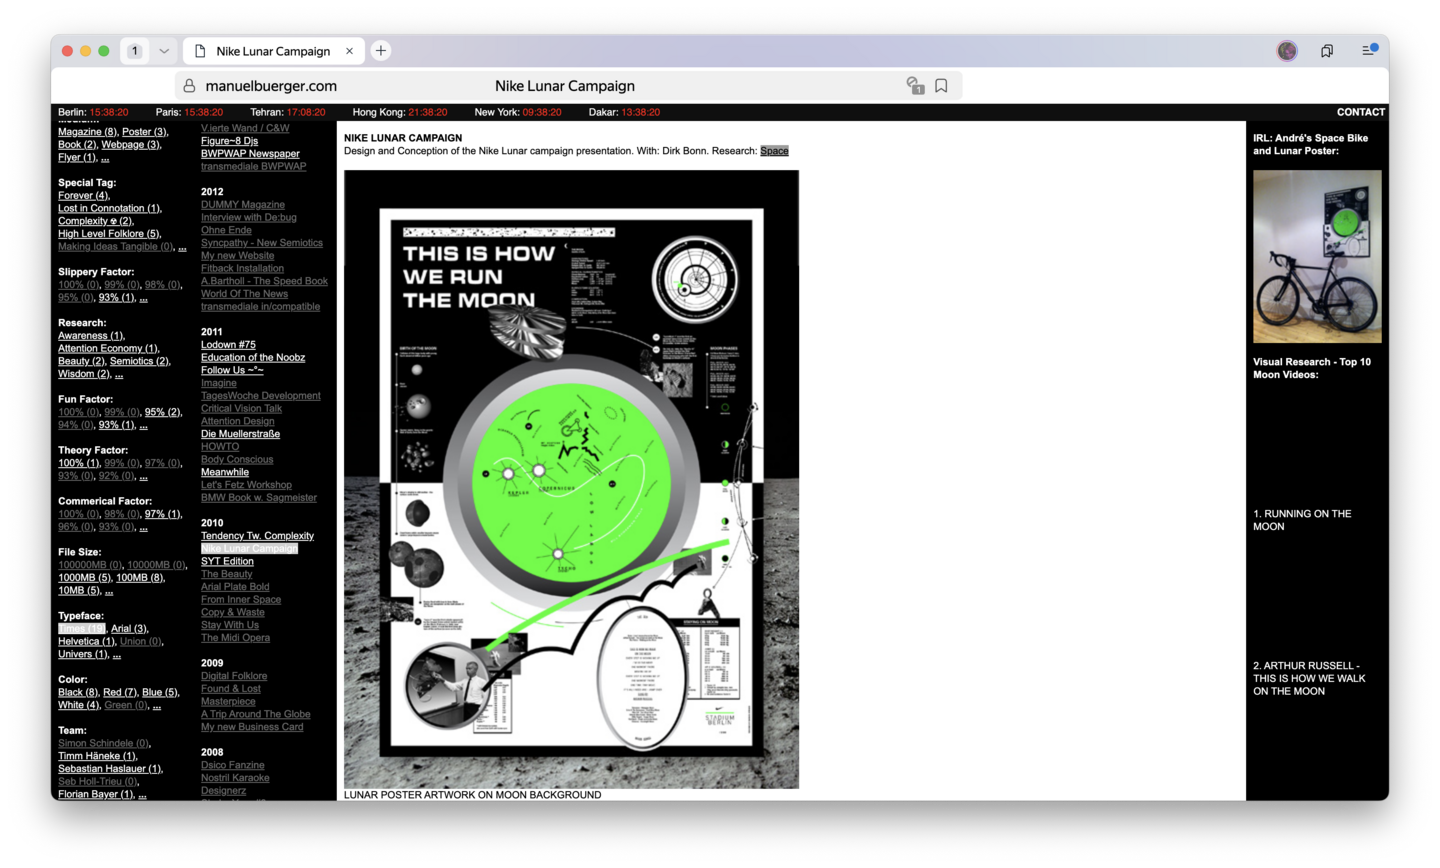1440x868 pixels.
Task: Filter by color Red (7)
Action: (x=120, y=693)
